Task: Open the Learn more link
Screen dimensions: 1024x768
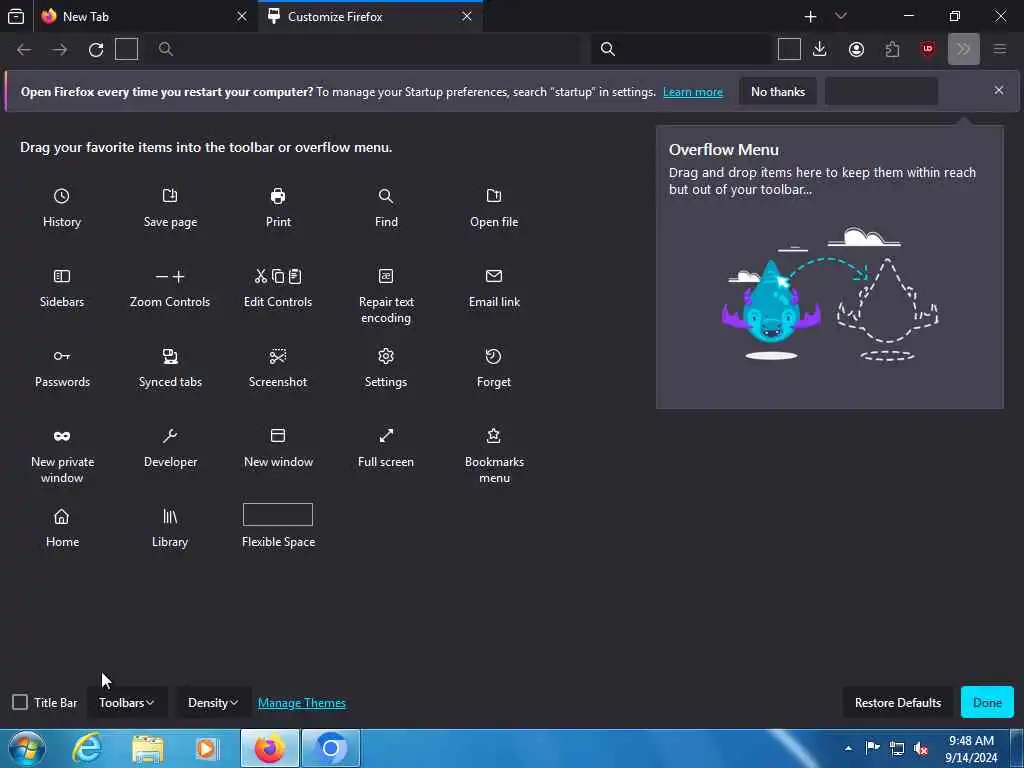Action: pos(693,92)
